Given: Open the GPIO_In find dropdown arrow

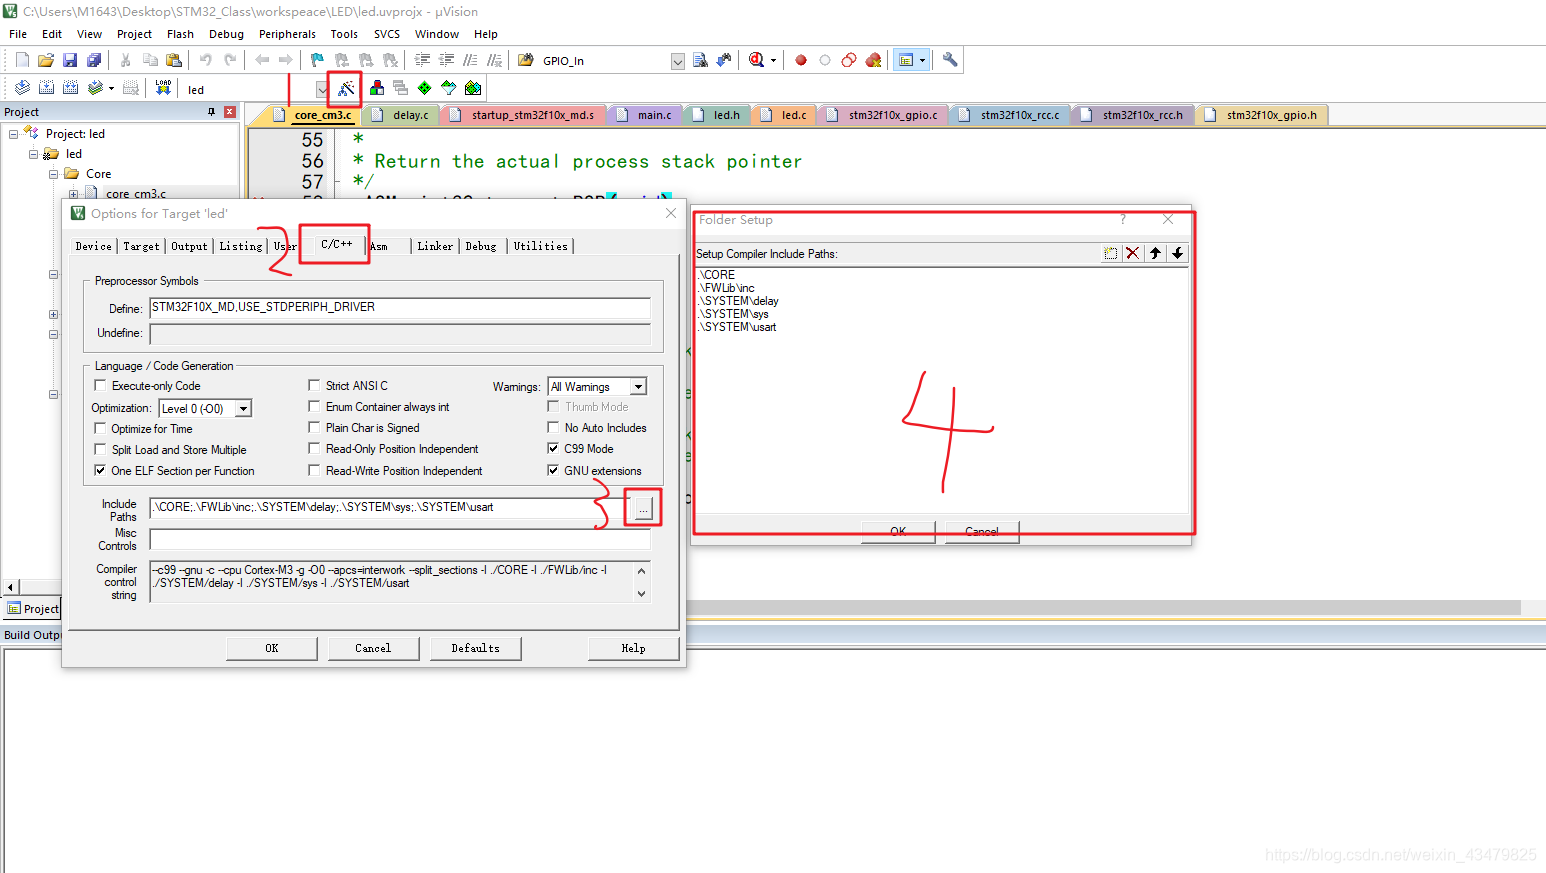Looking at the screenshot, I should 678,61.
